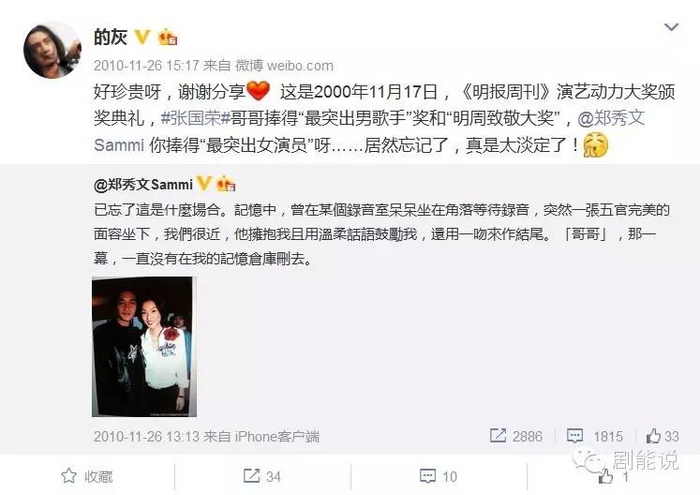
Task: Open the post options chevron menu
Action: [671, 27]
